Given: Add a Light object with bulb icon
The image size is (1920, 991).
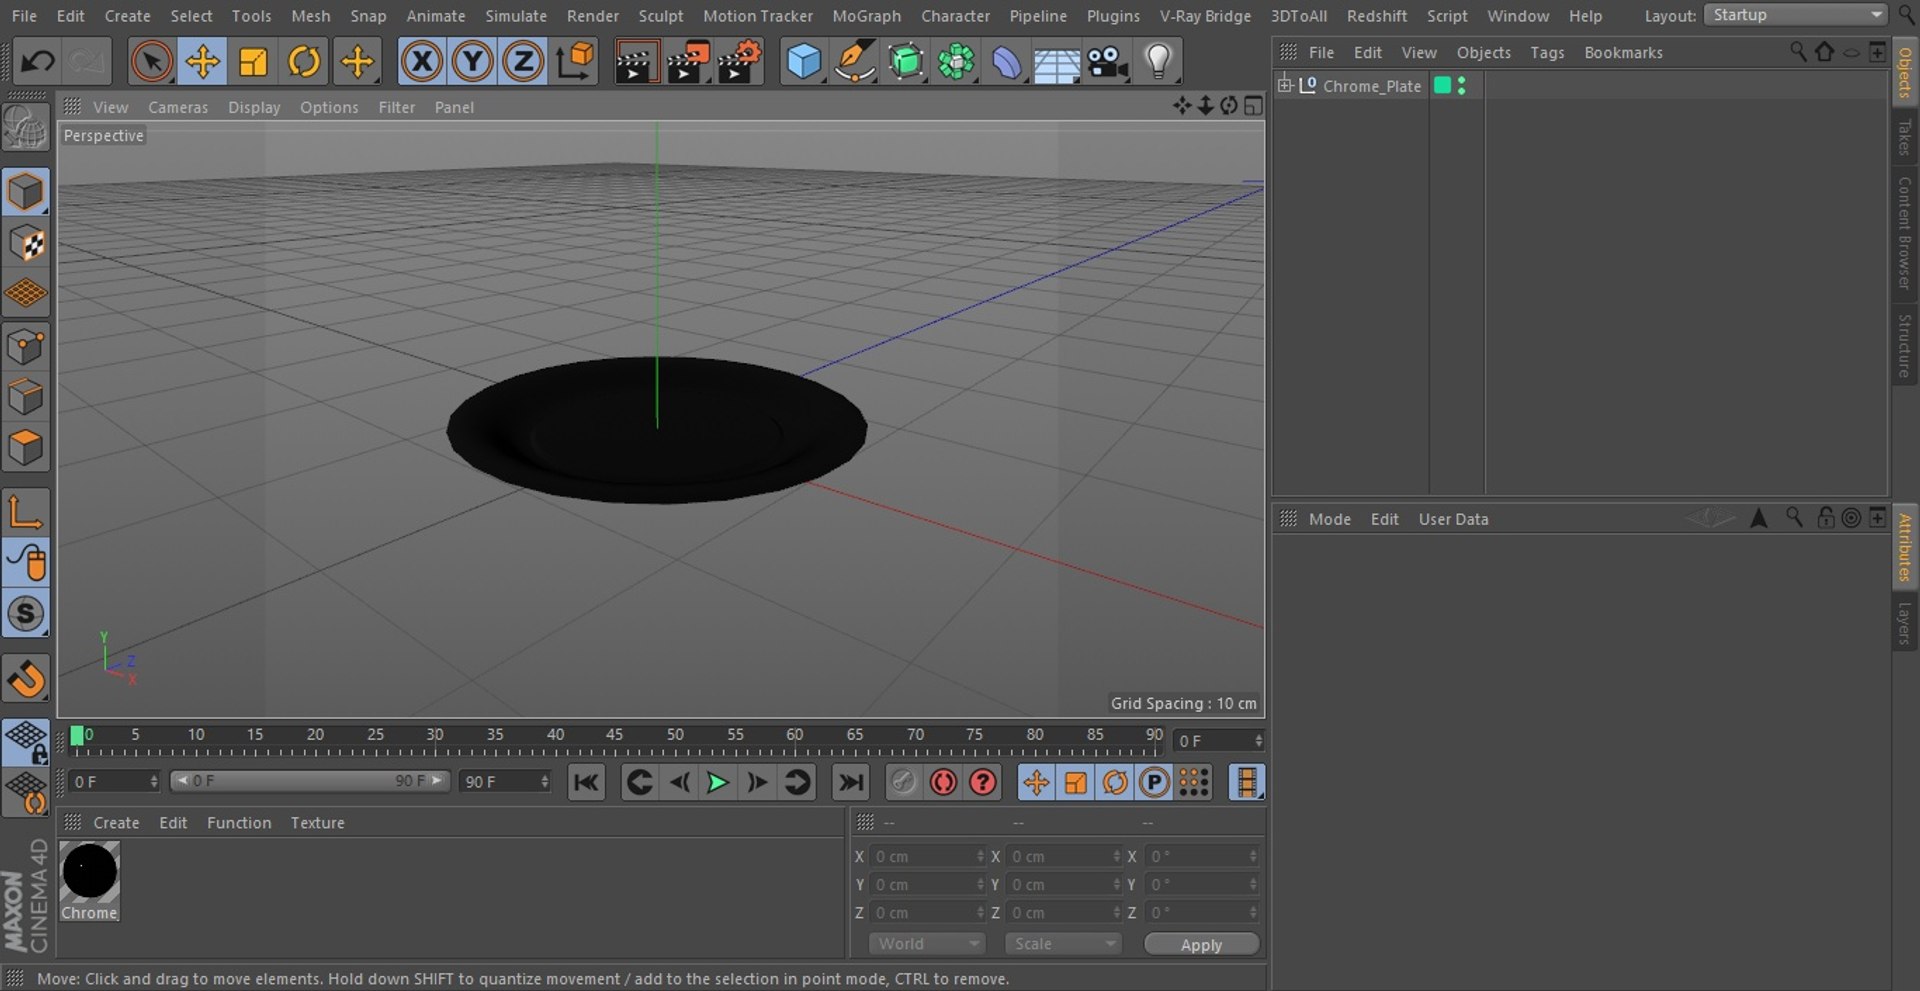Looking at the screenshot, I should [x=1158, y=62].
